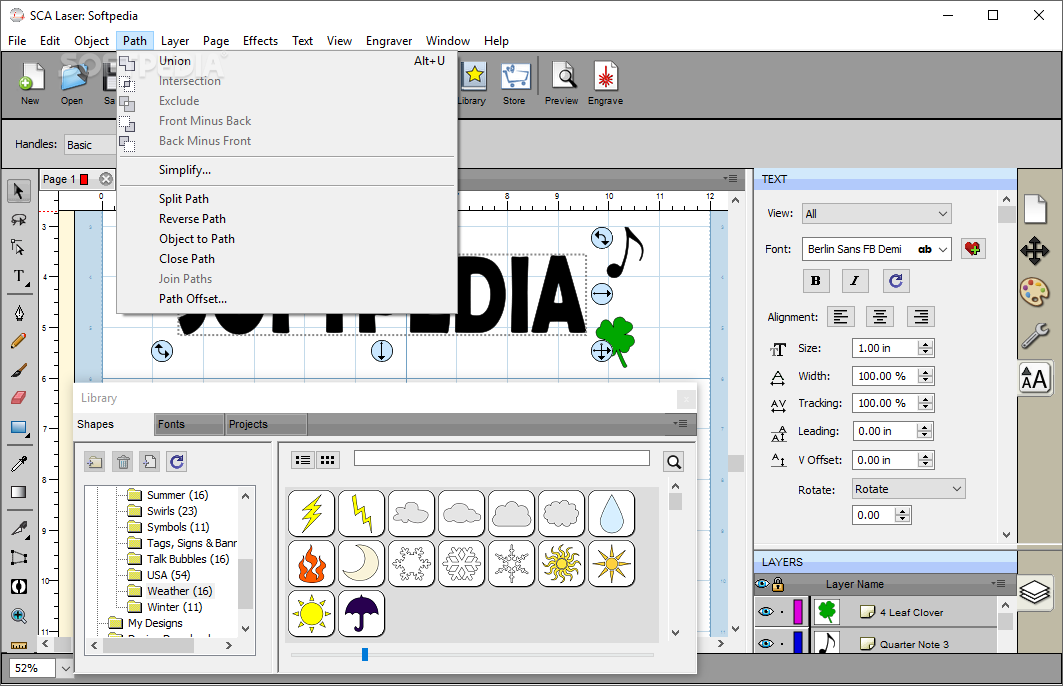The width and height of the screenshot is (1063, 686).
Task: Select the Pencil tool
Action: pyautogui.click(x=19, y=341)
